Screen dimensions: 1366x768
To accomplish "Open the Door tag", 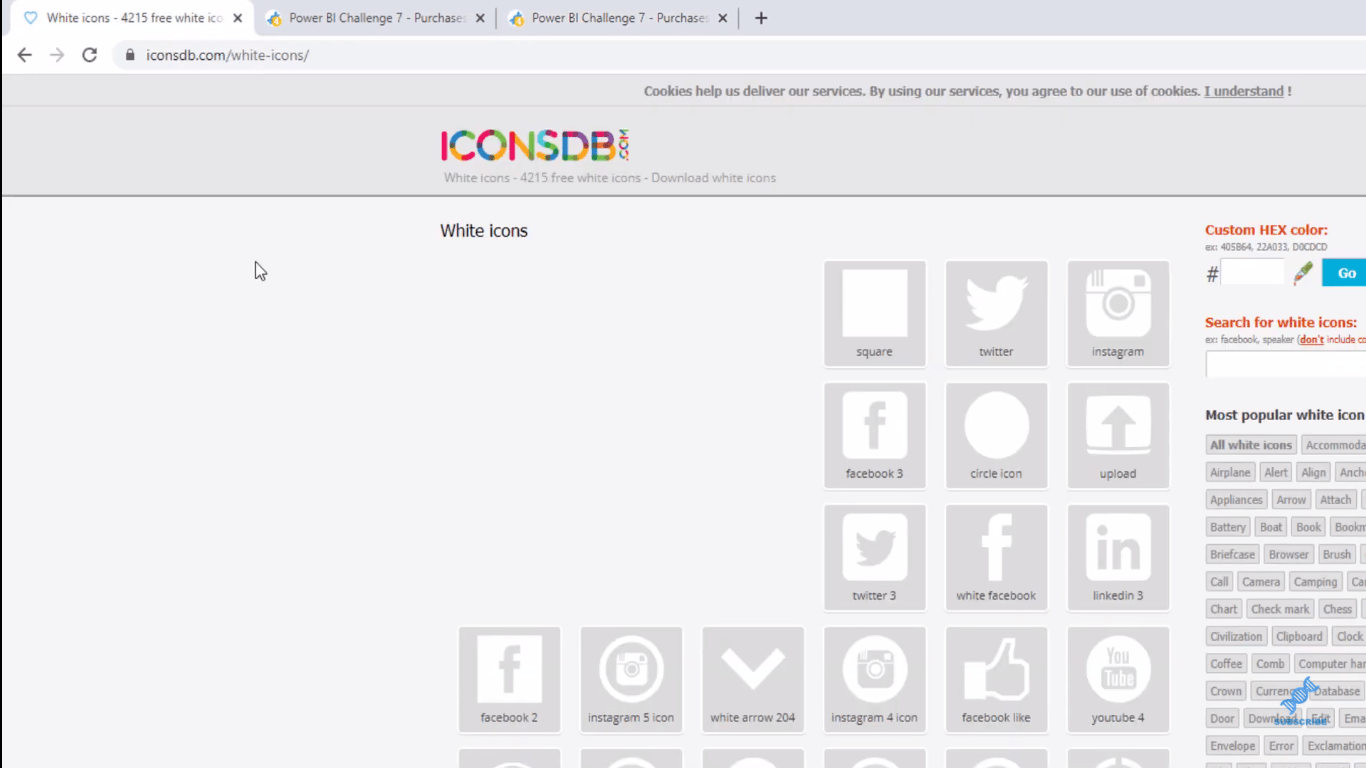I will coord(1222,718).
